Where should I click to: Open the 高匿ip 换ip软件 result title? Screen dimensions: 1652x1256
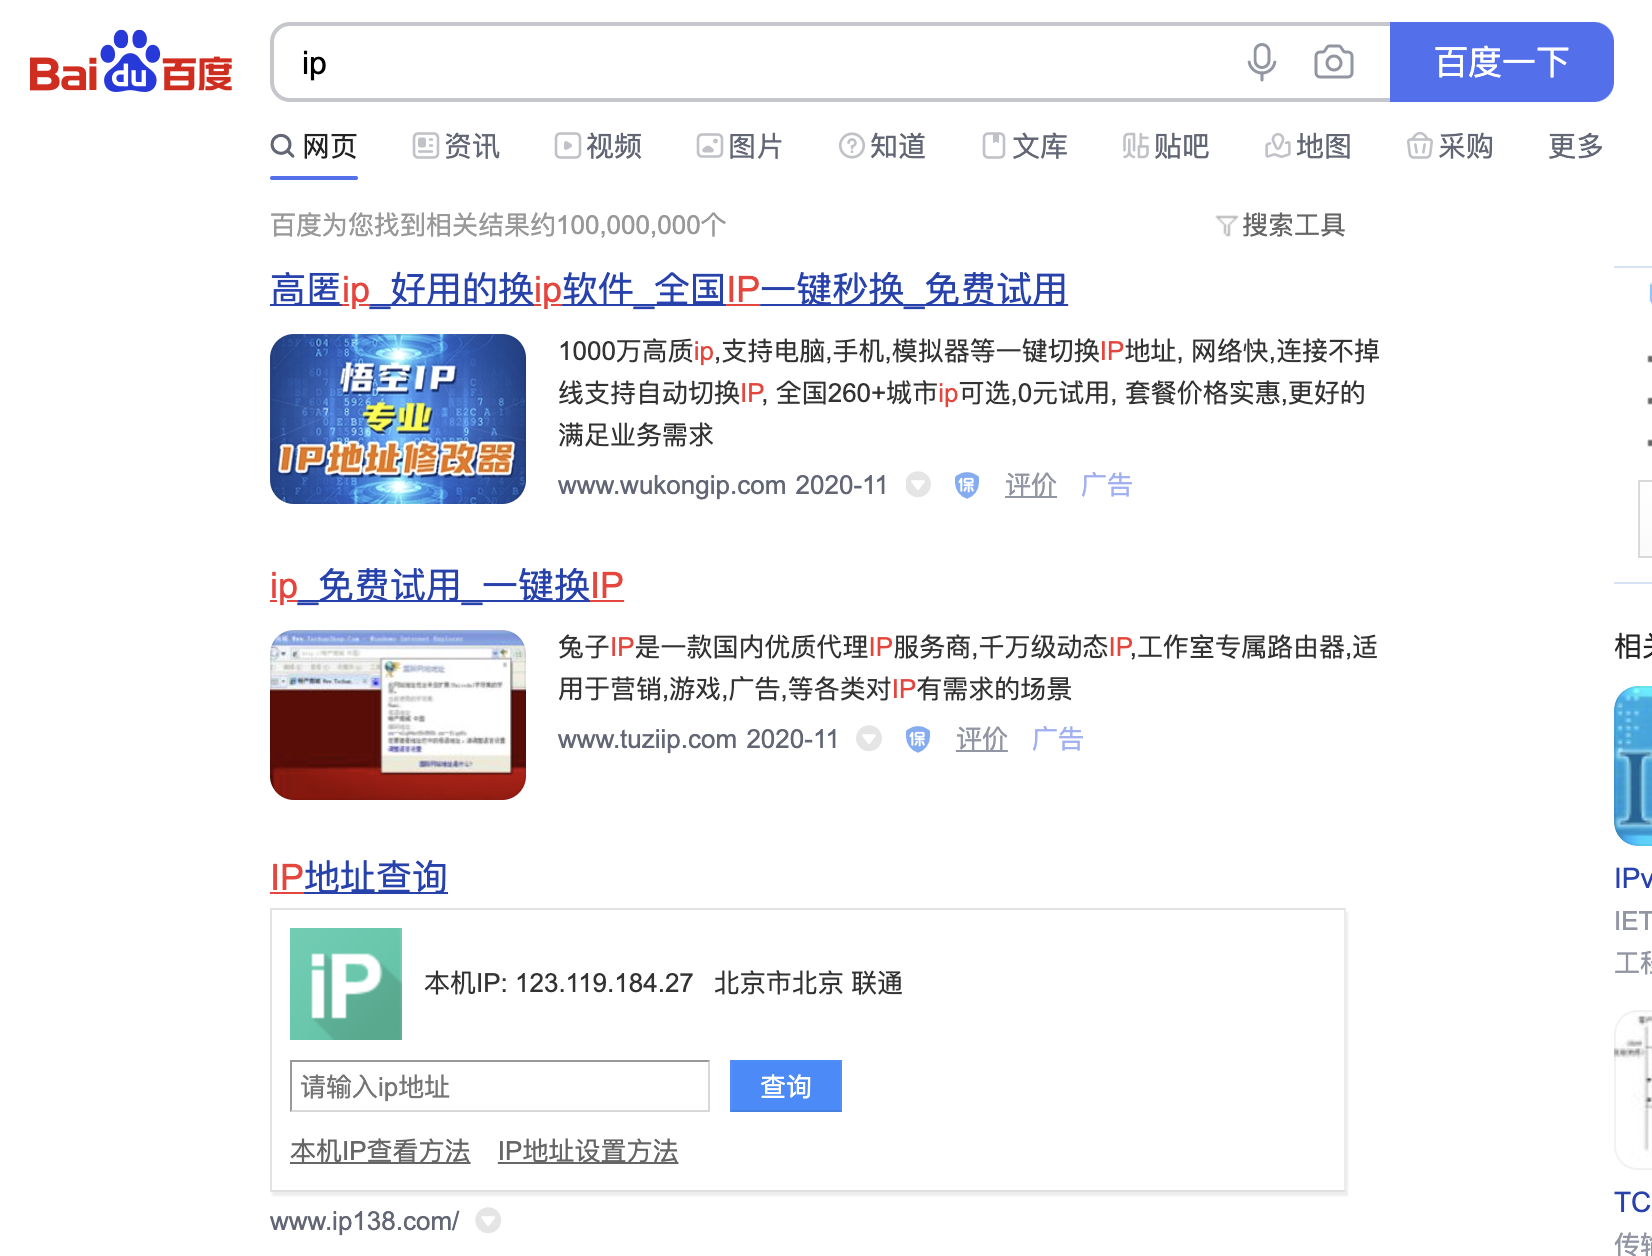(x=669, y=290)
